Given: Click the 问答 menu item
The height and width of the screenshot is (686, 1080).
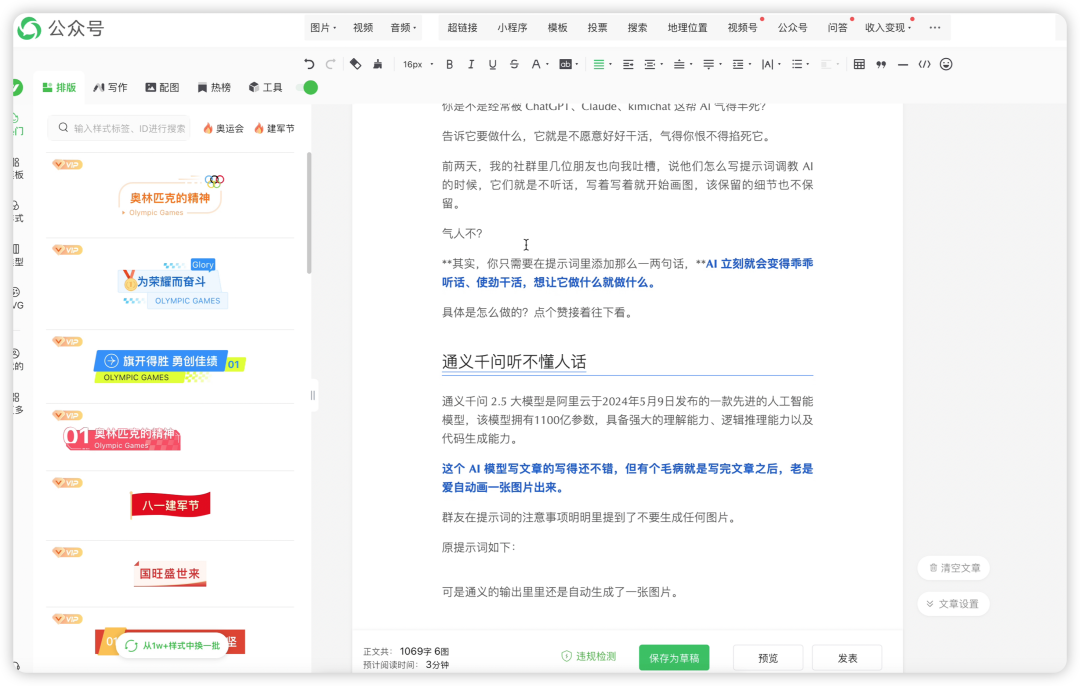Looking at the screenshot, I should (x=838, y=28).
